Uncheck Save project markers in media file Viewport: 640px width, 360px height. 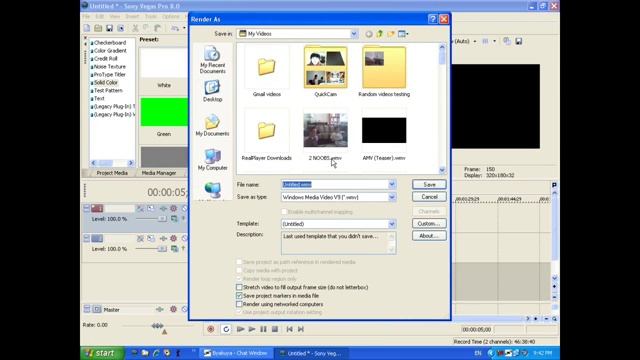click(239, 296)
